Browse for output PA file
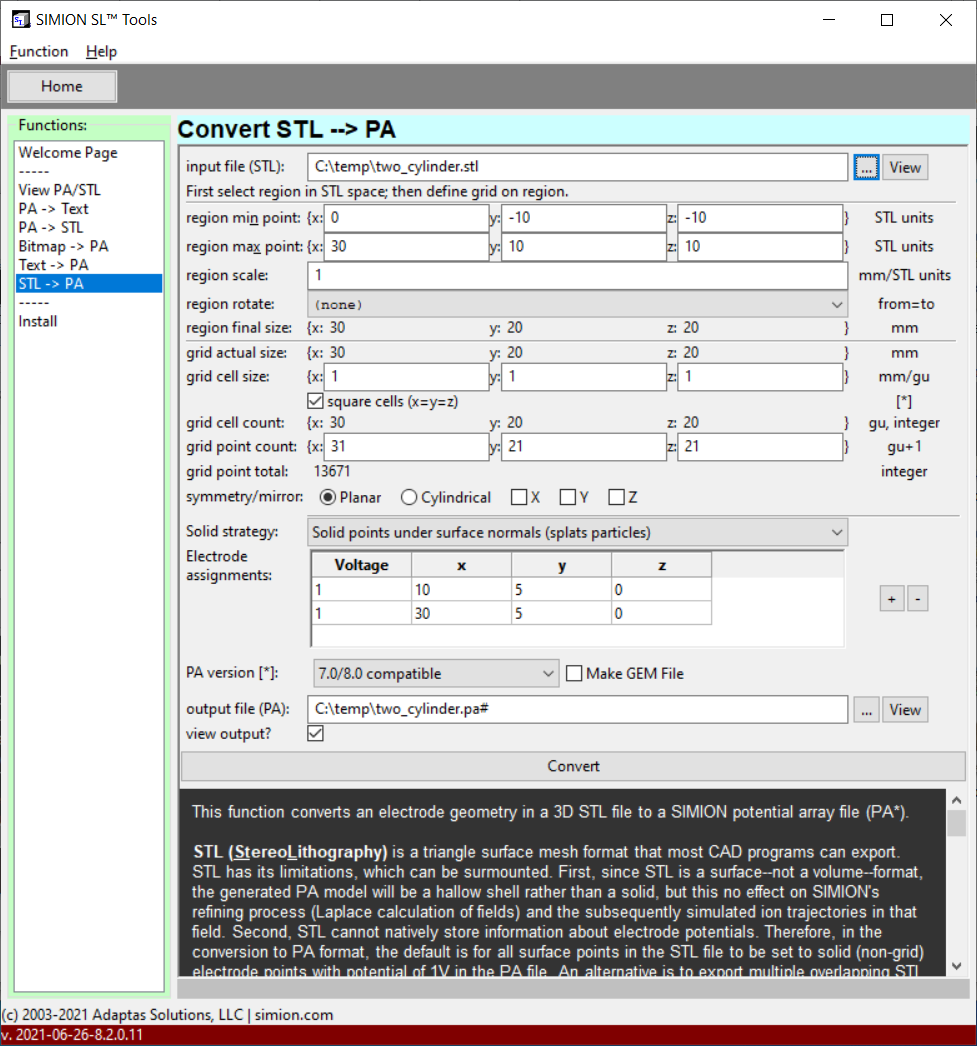The height and width of the screenshot is (1046, 977). (x=866, y=710)
